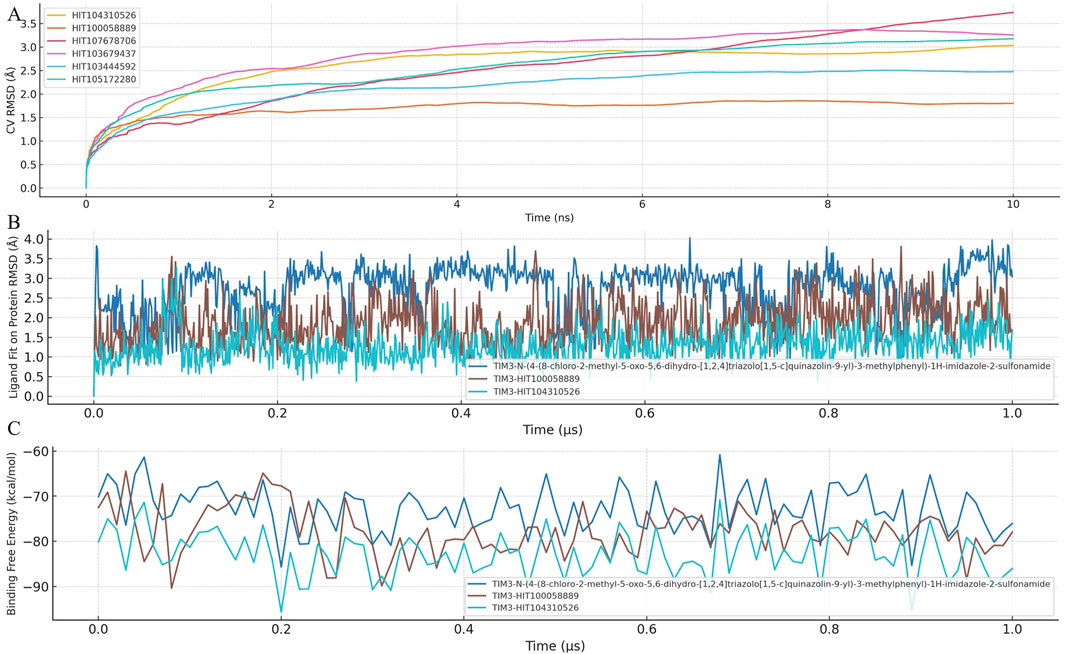Click the 0.8 tick on panel B time axis
This screenshot has height=654, width=1065.
pyautogui.click(x=829, y=412)
